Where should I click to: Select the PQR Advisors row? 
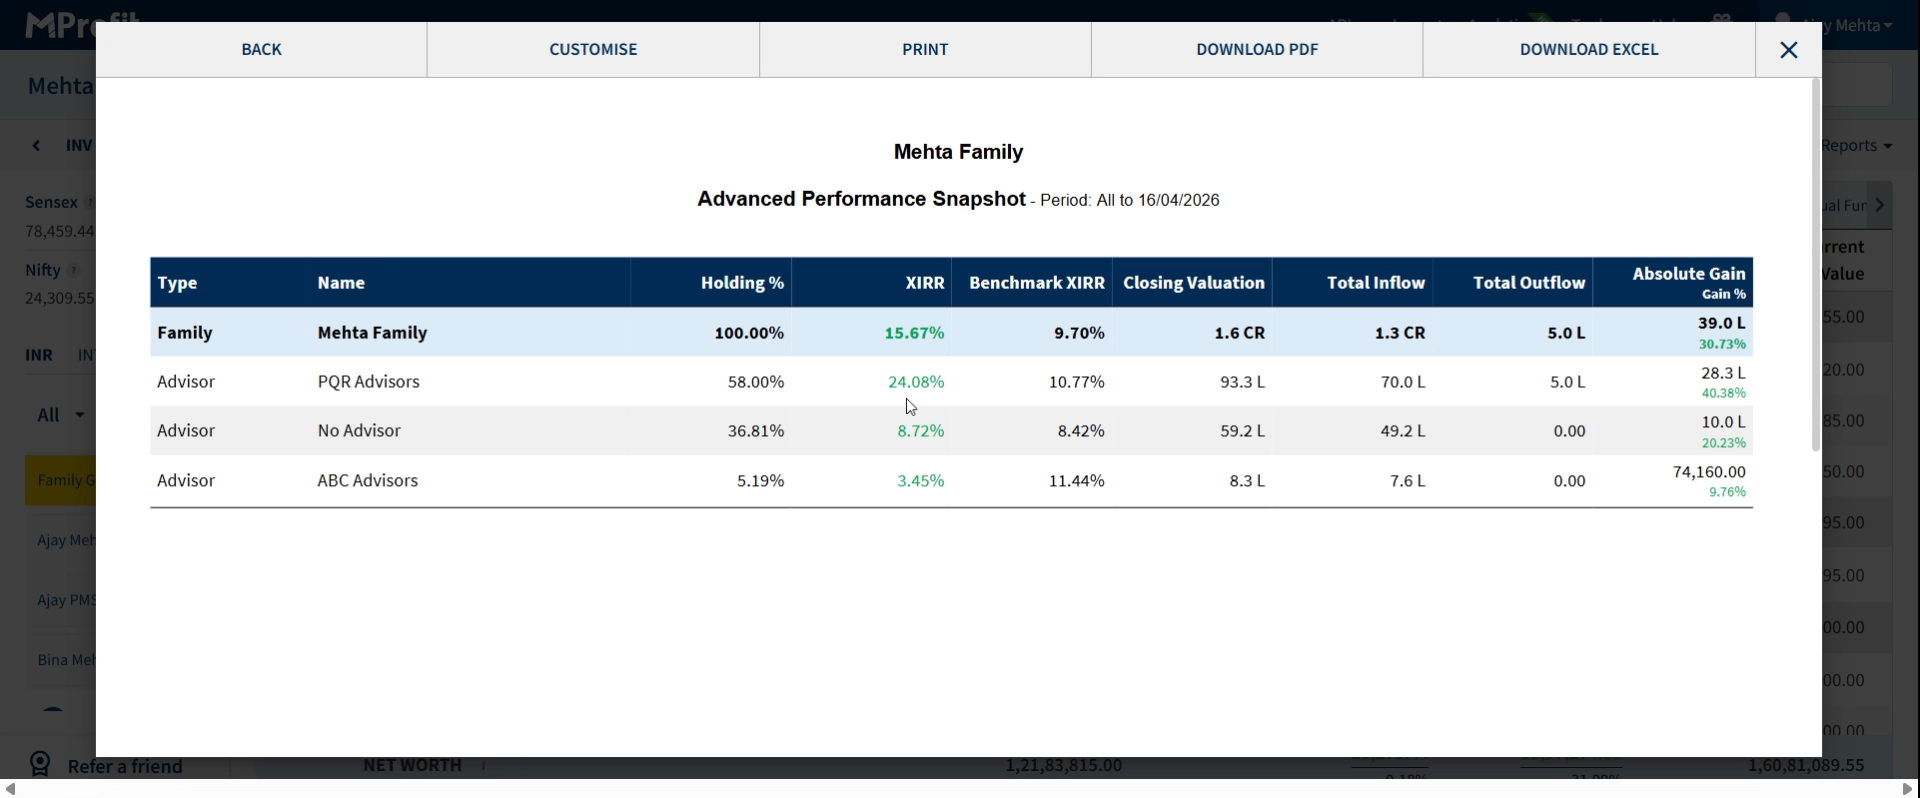click(368, 382)
